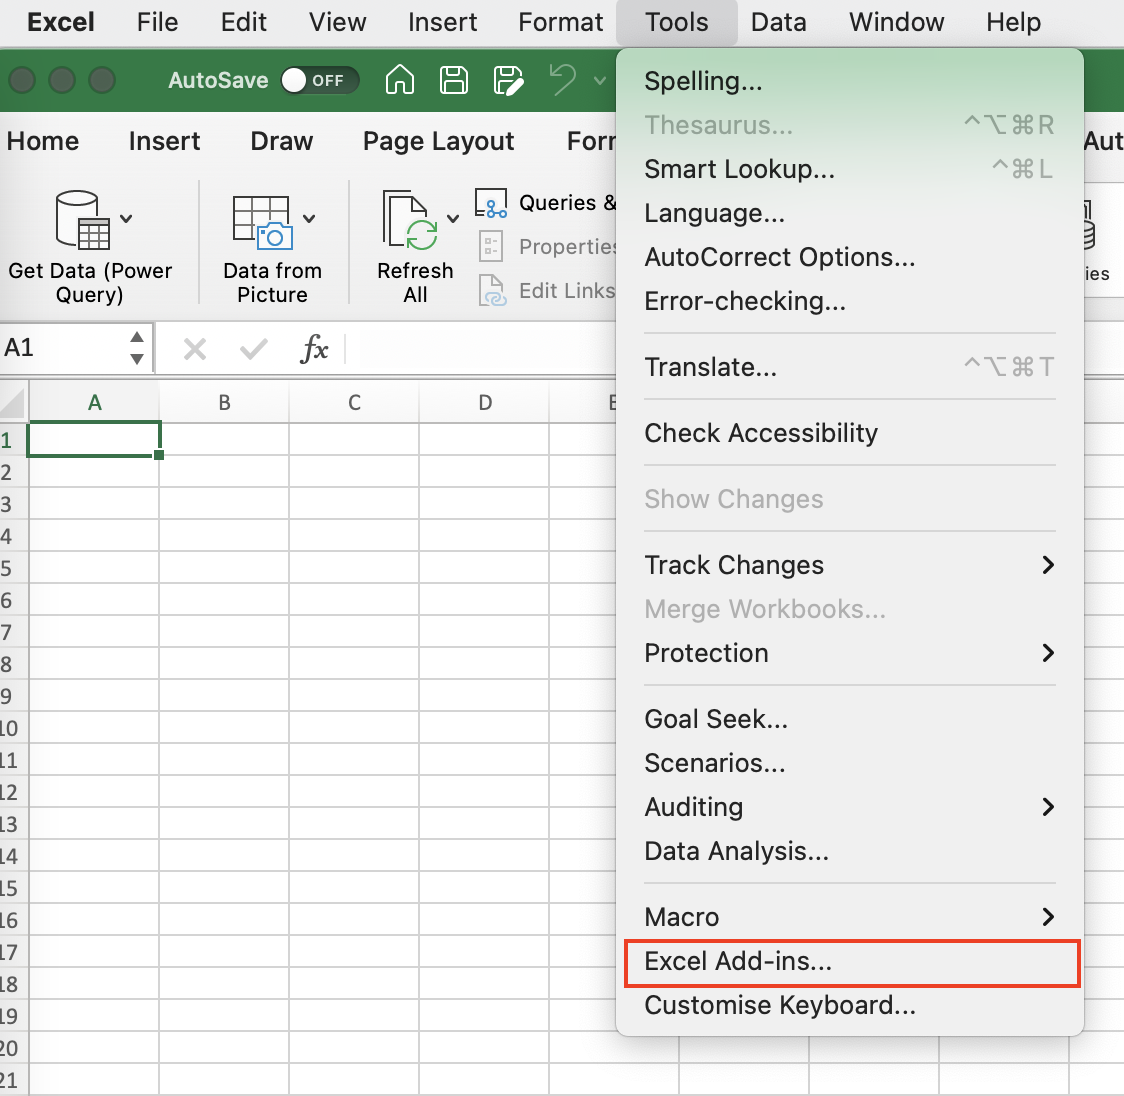Click Data from Picture icon
This screenshot has width=1124, height=1096.
[262, 222]
